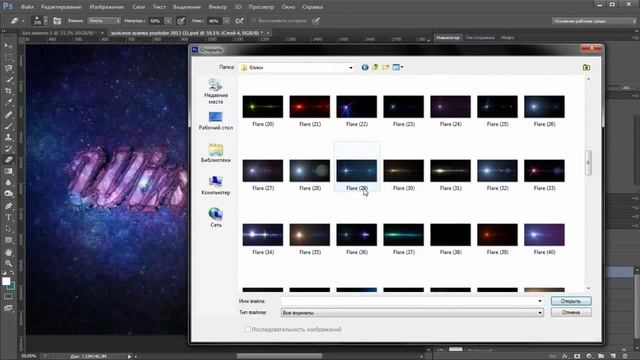Tick the Последовательность изображений checkbox

(247, 329)
